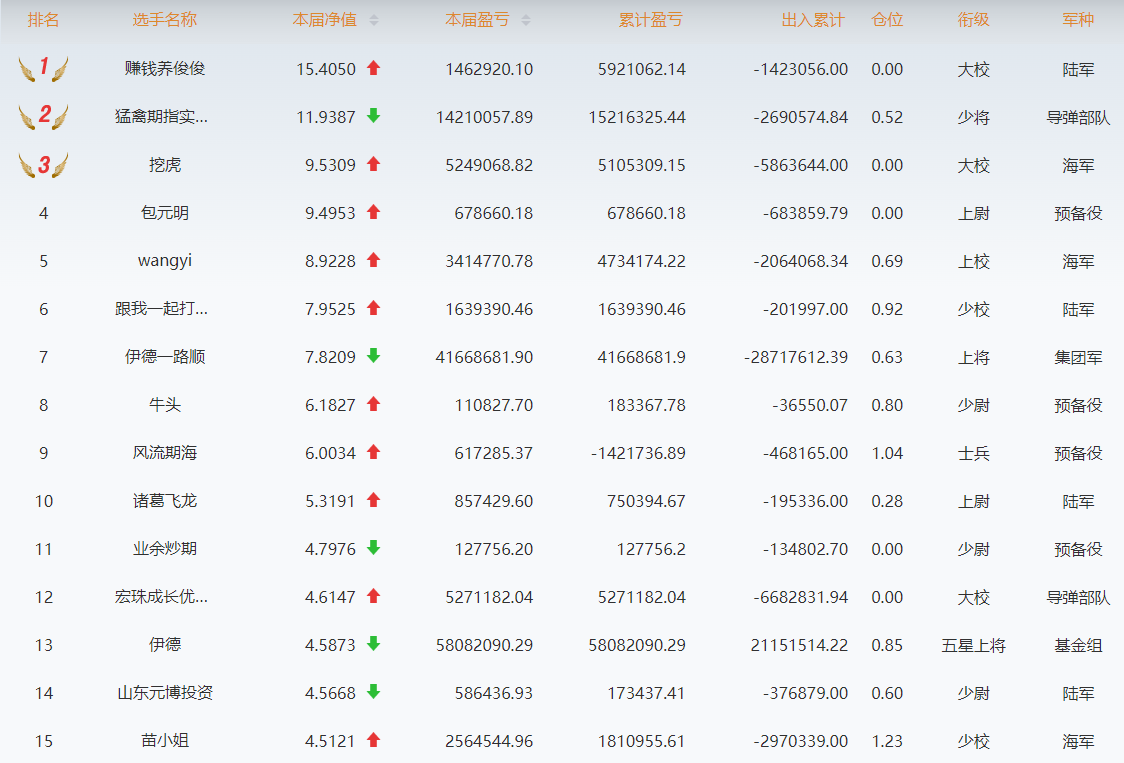Click red up arrow next to 7.9525
Screen dimensions: 1124x763
(x=373, y=308)
